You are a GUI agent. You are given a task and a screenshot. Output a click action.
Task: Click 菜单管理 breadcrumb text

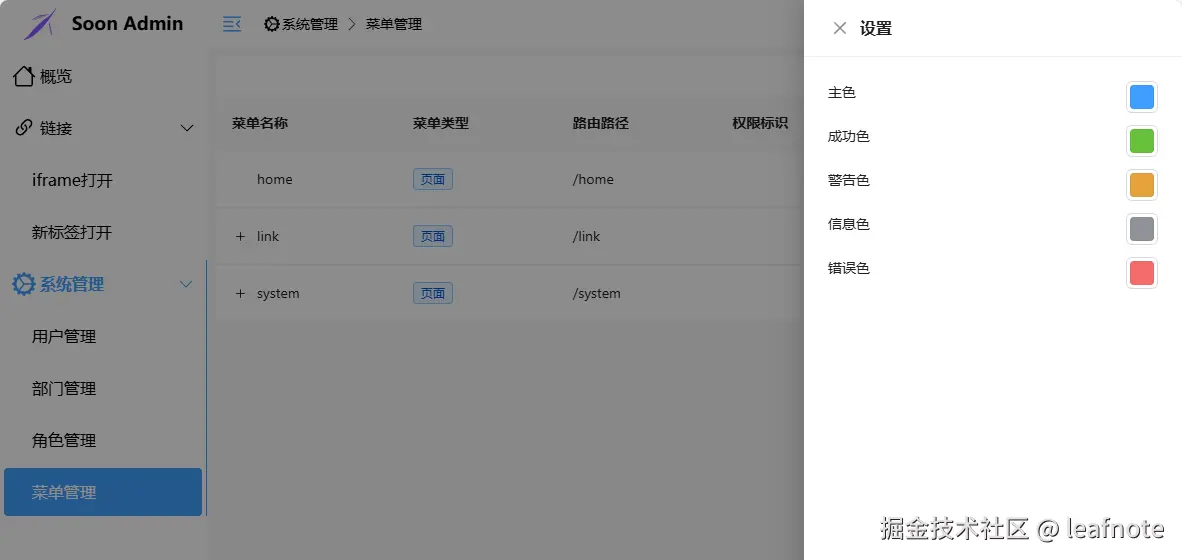click(393, 24)
